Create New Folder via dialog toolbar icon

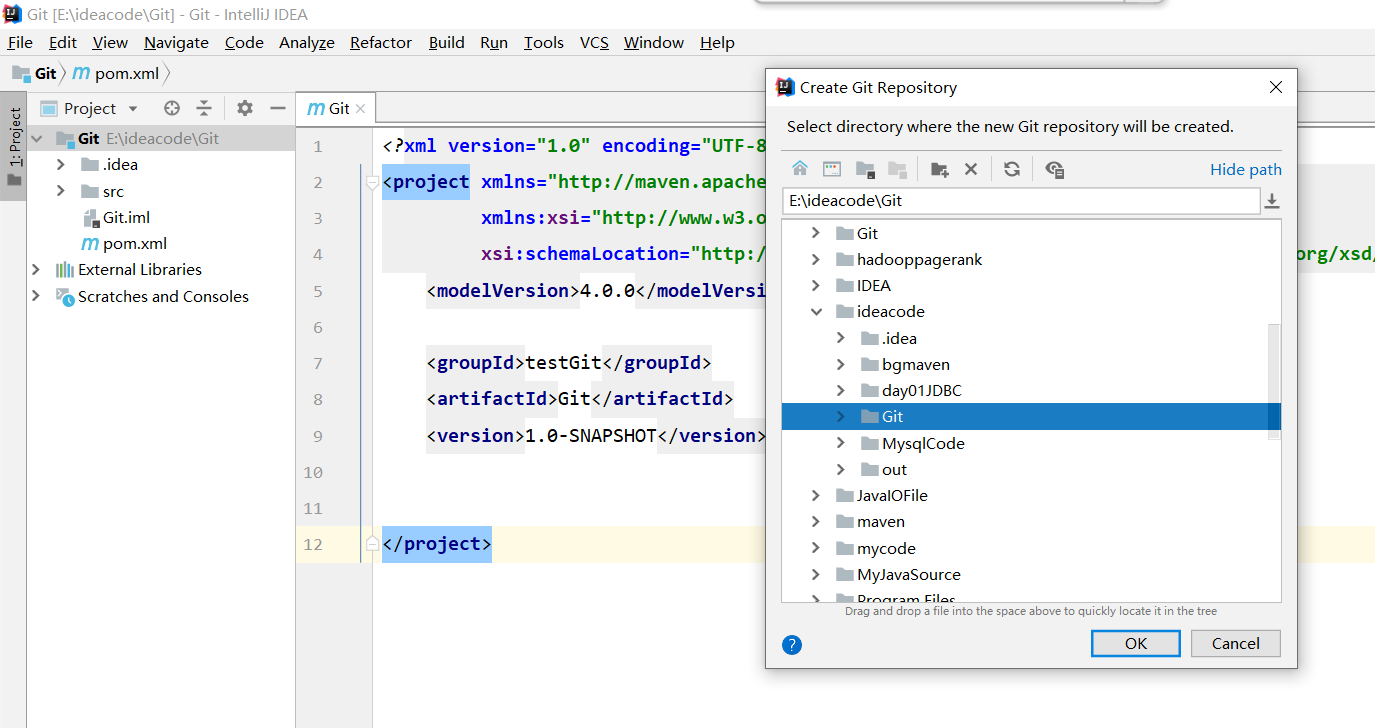pos(939,169)
